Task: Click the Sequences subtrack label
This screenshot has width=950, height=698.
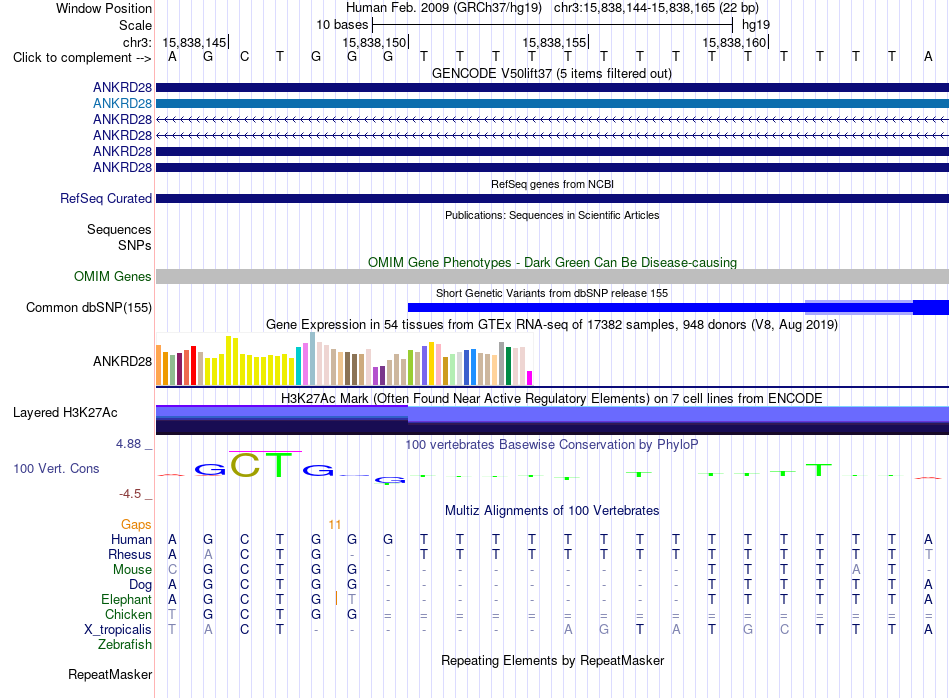Action: (119, 229)
